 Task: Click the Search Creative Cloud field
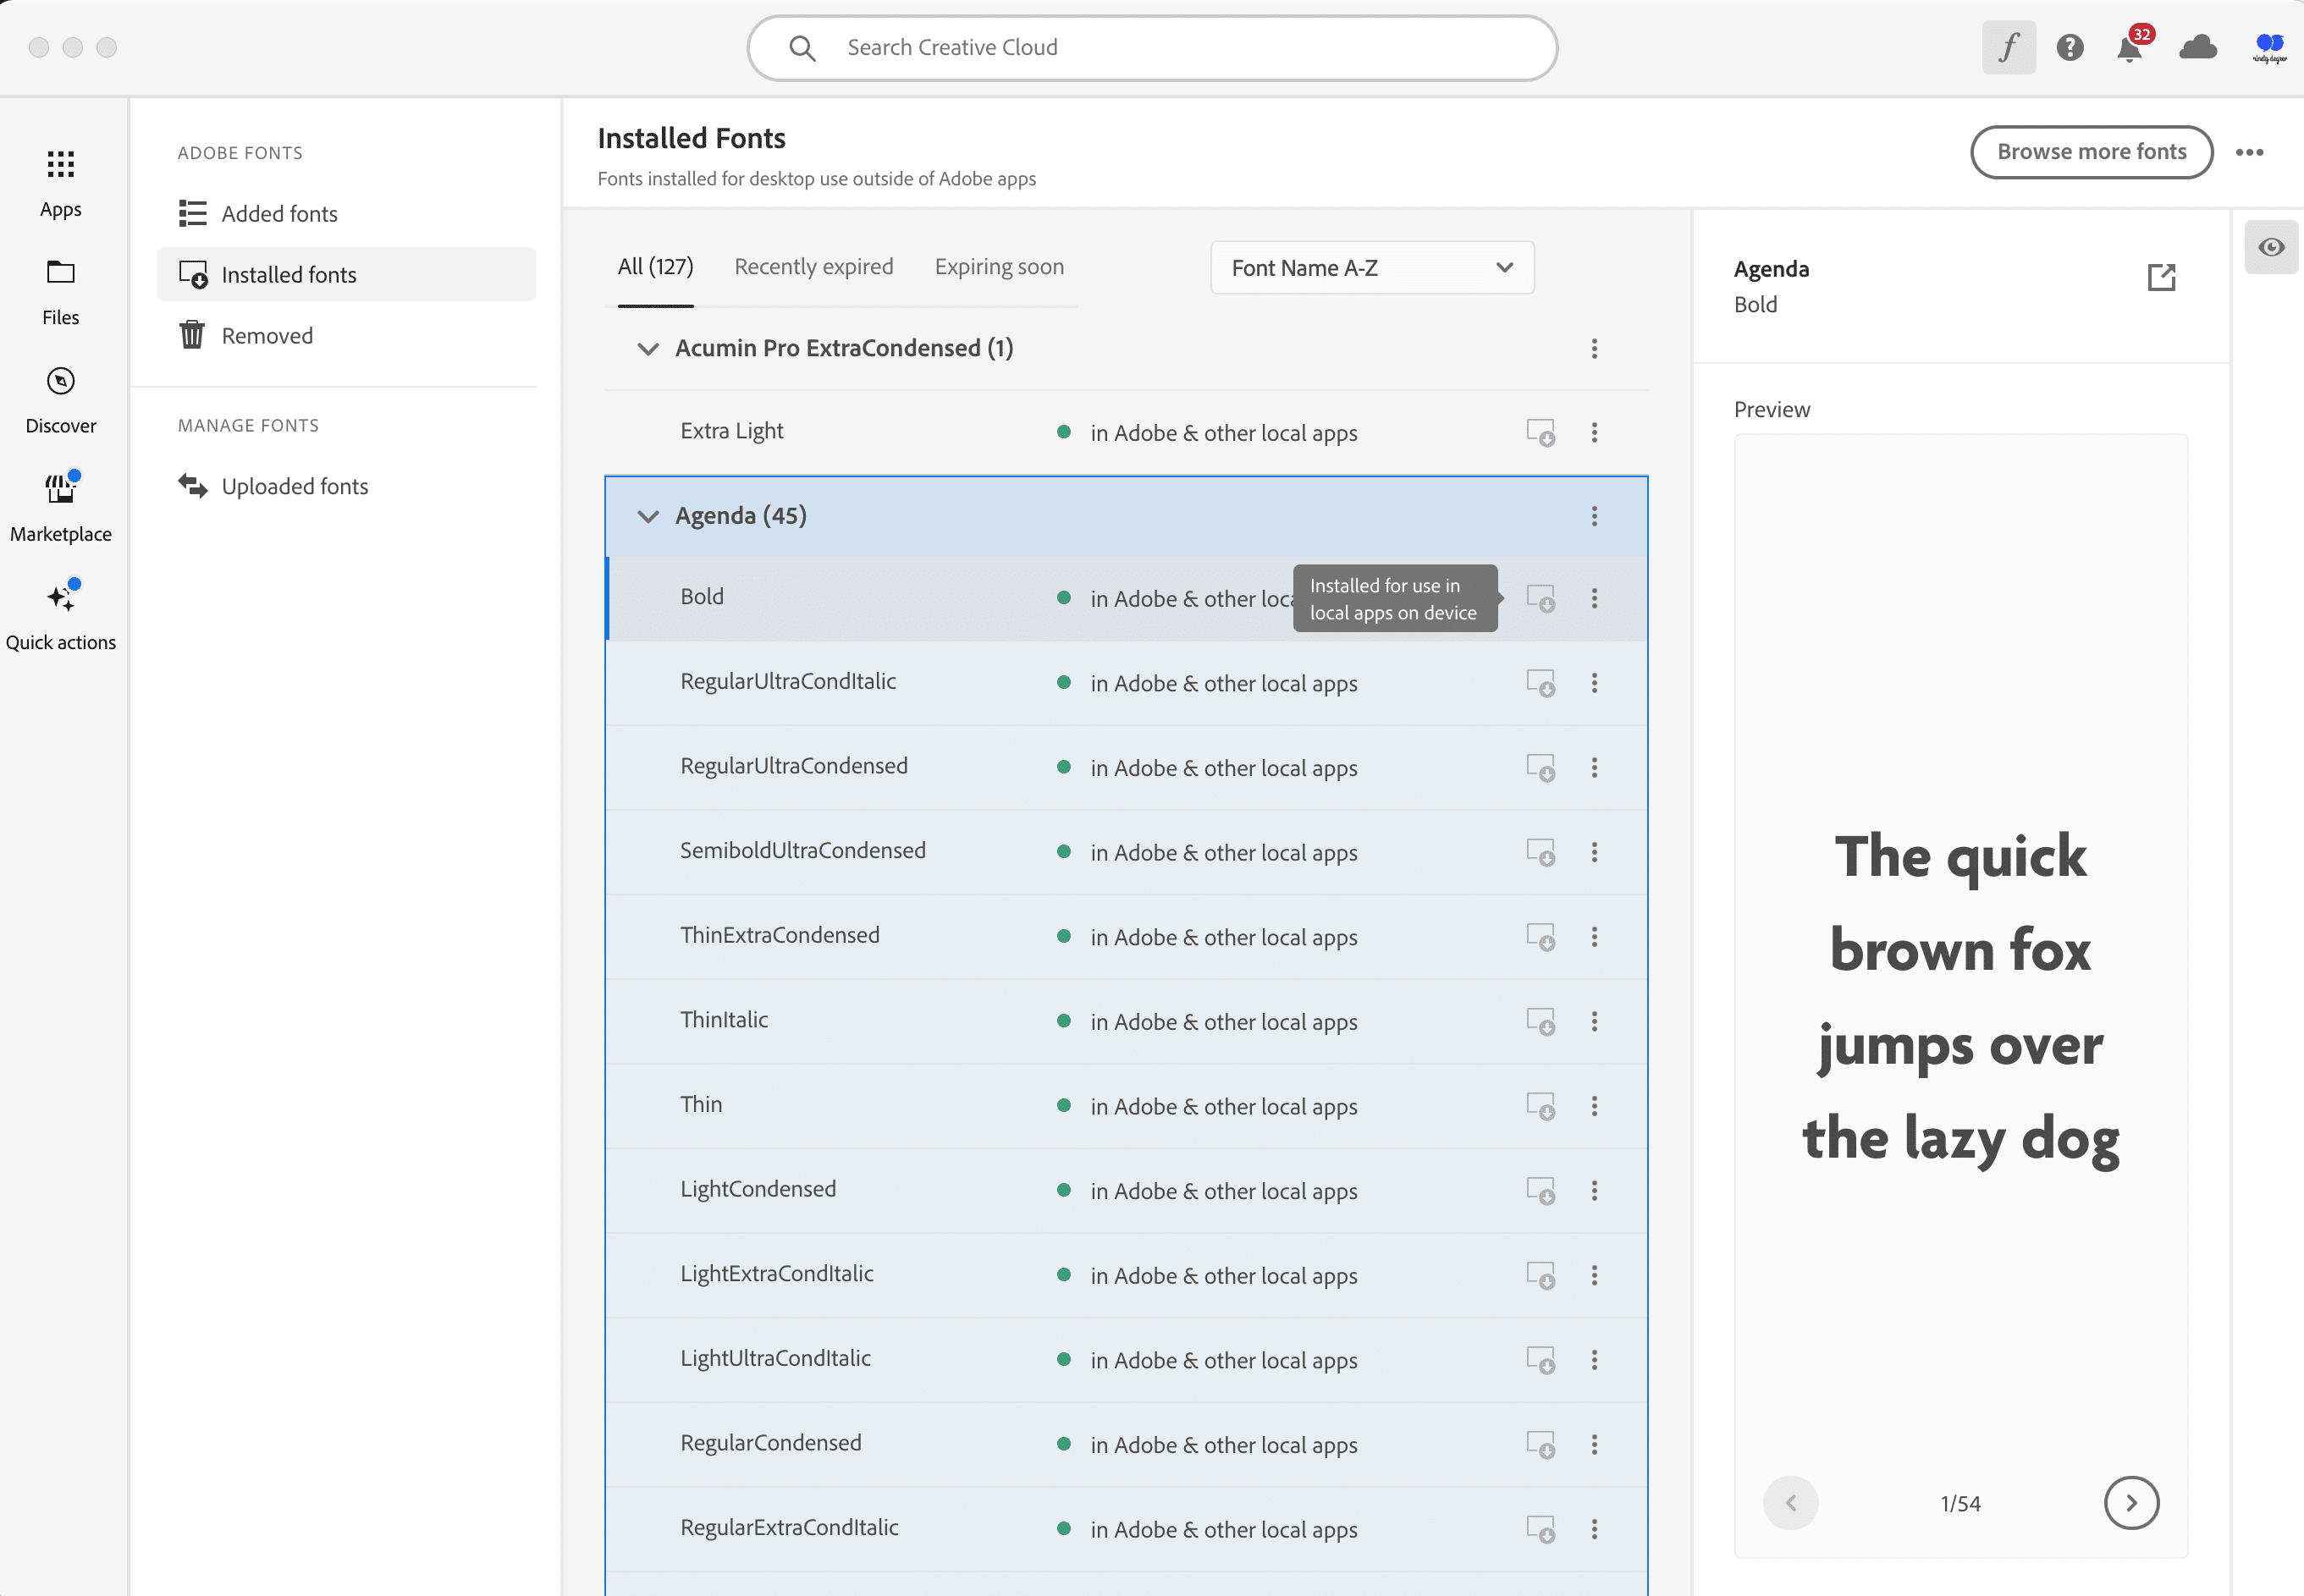[x=1150, y=47]
